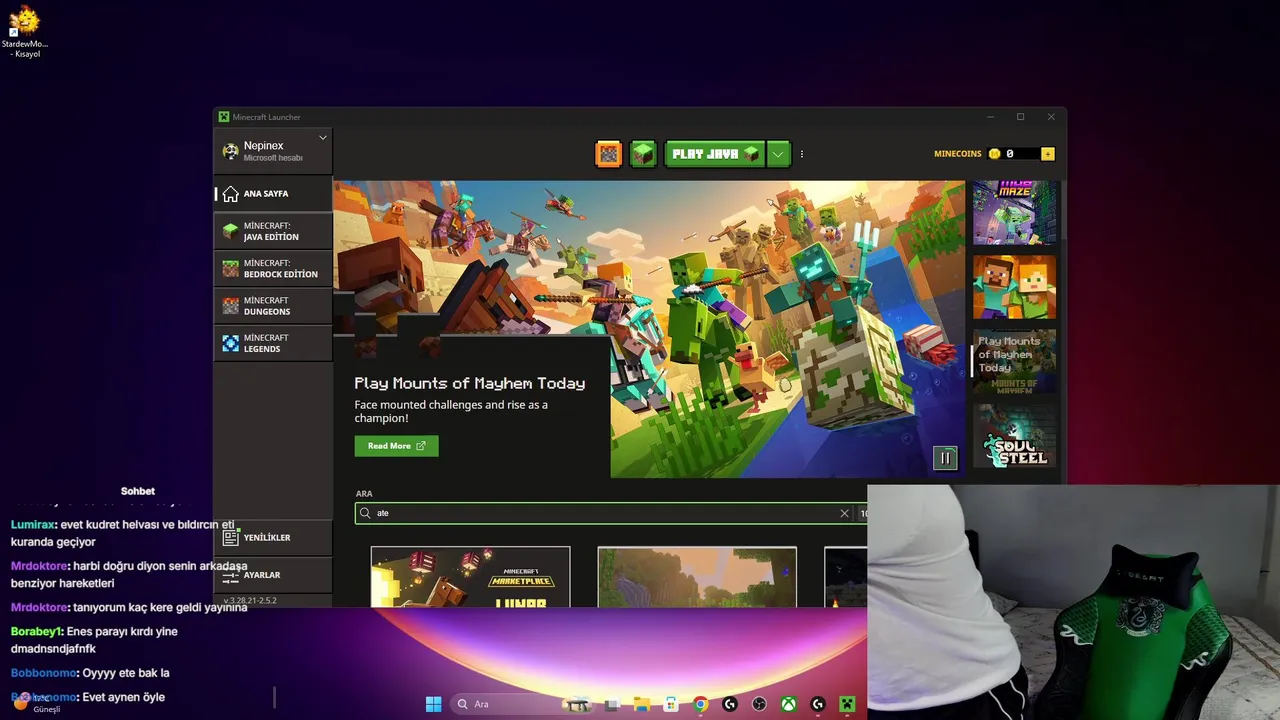This screenshot has width=1280, height=720.
Task: Select the Java grass-block quick launch icon
Action: [643, 154]
